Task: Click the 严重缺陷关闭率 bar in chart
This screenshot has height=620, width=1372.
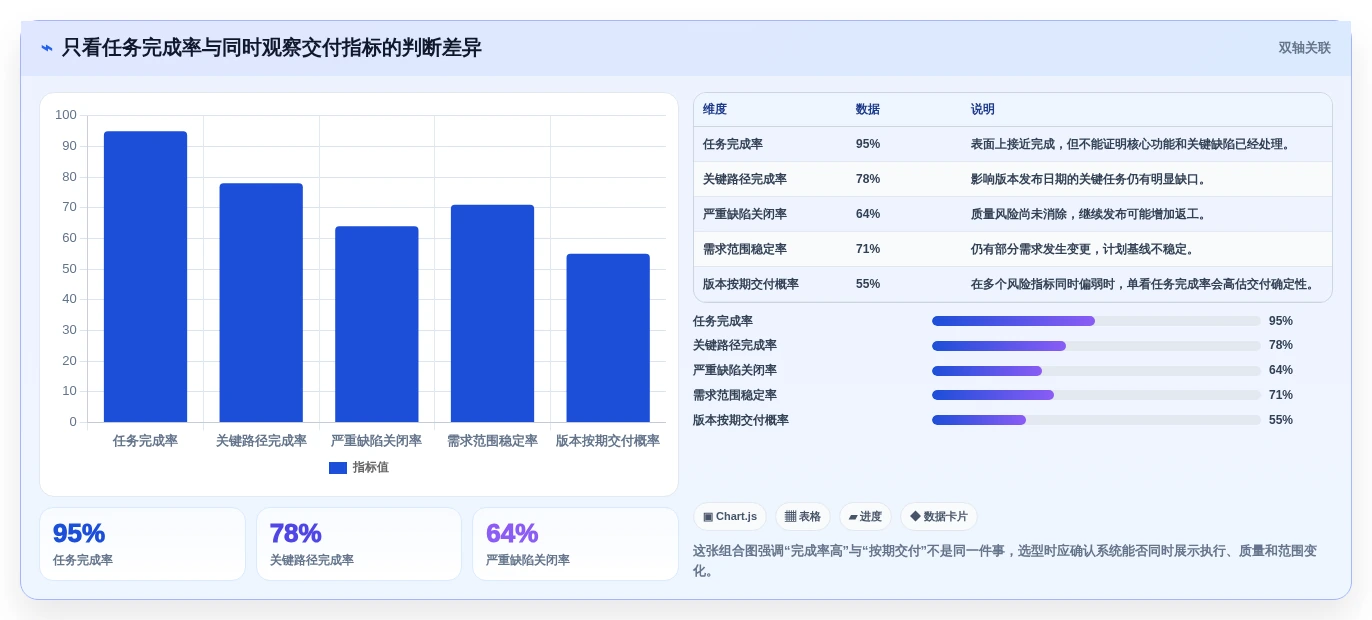Action: 377,324
